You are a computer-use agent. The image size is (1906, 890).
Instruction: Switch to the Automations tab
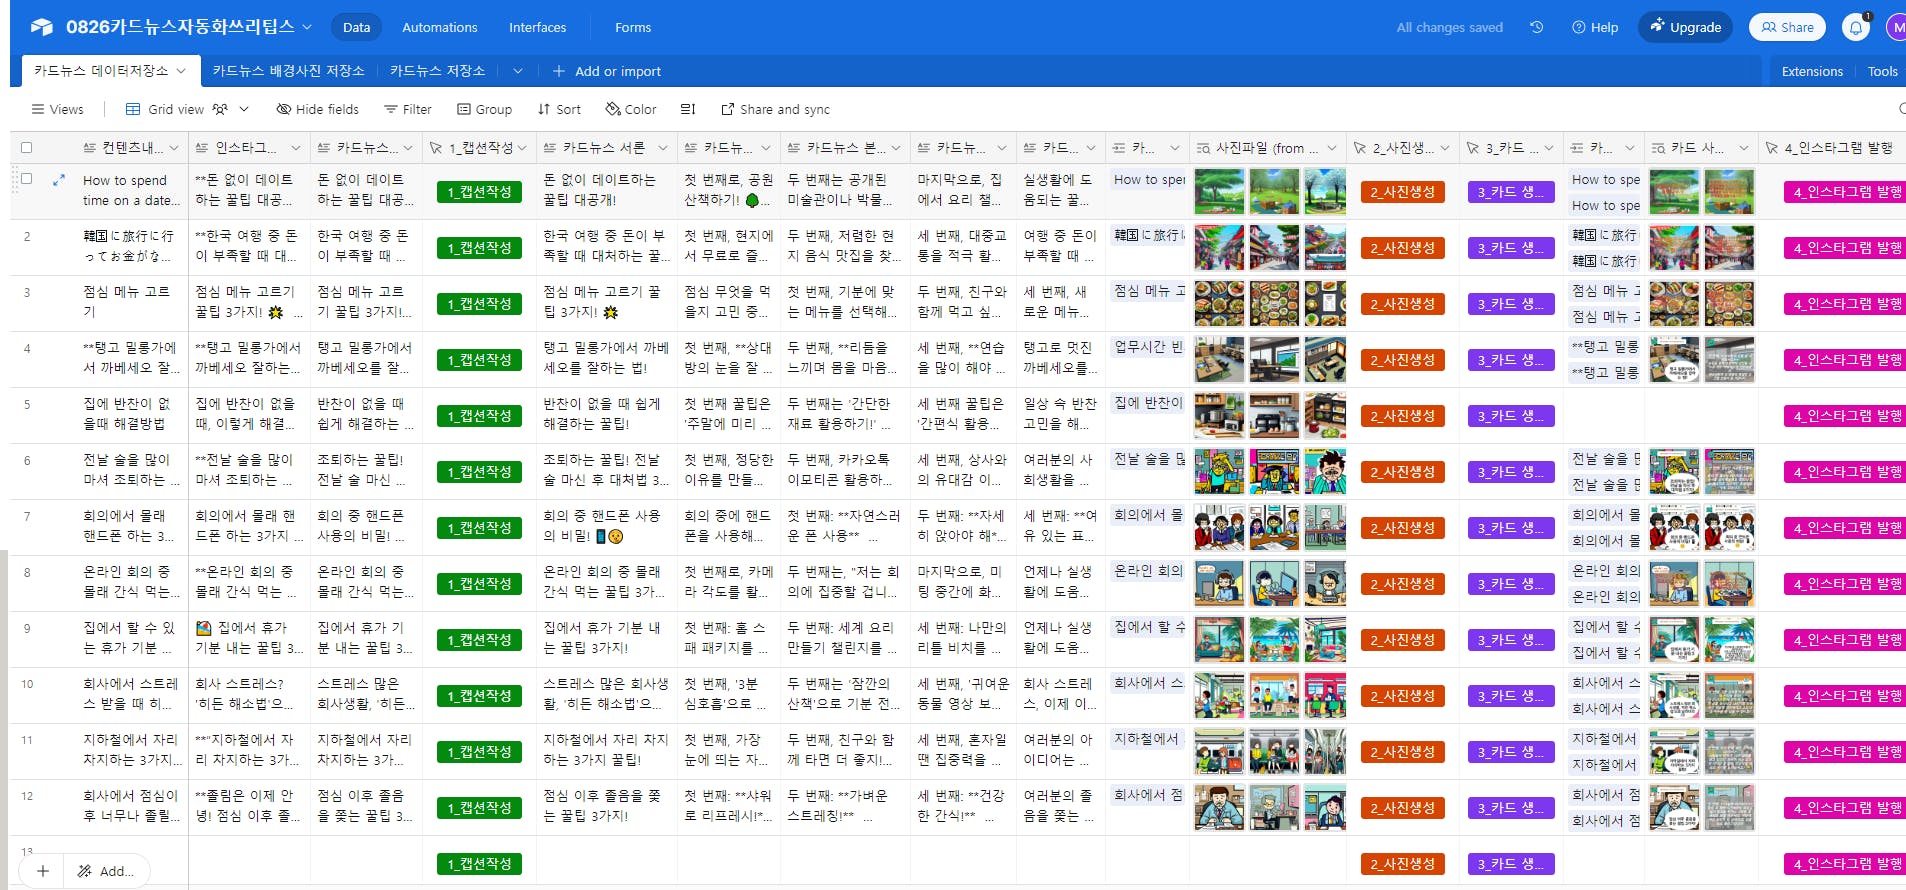click(440, 27)
